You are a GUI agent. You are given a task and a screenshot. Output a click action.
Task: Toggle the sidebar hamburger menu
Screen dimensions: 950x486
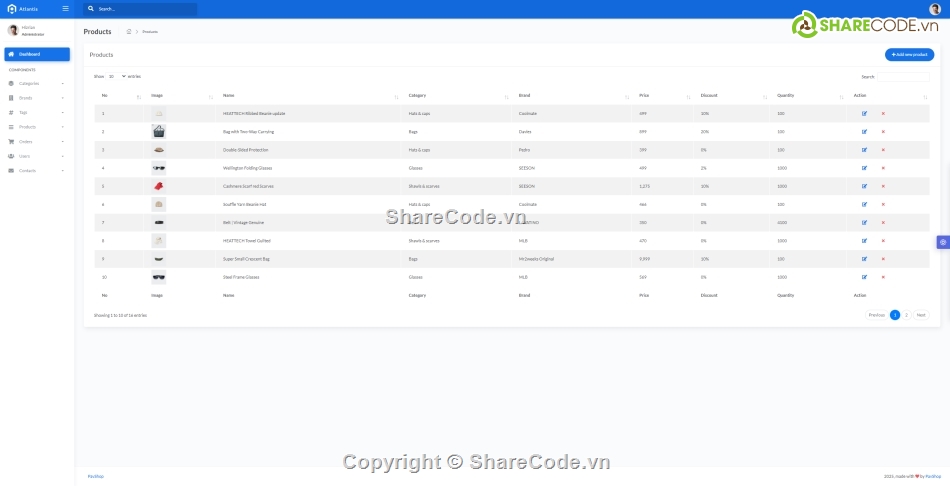pos(65,9)
